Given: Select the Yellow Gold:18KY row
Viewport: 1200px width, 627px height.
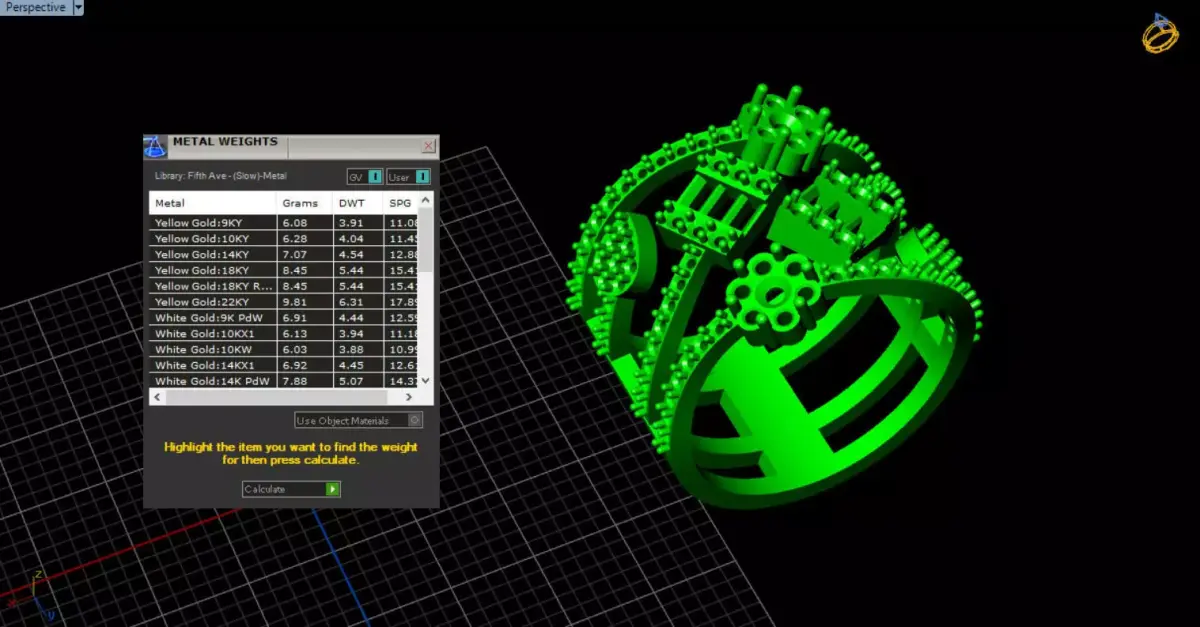Looking at the screenshot, I should pos(283,270).
